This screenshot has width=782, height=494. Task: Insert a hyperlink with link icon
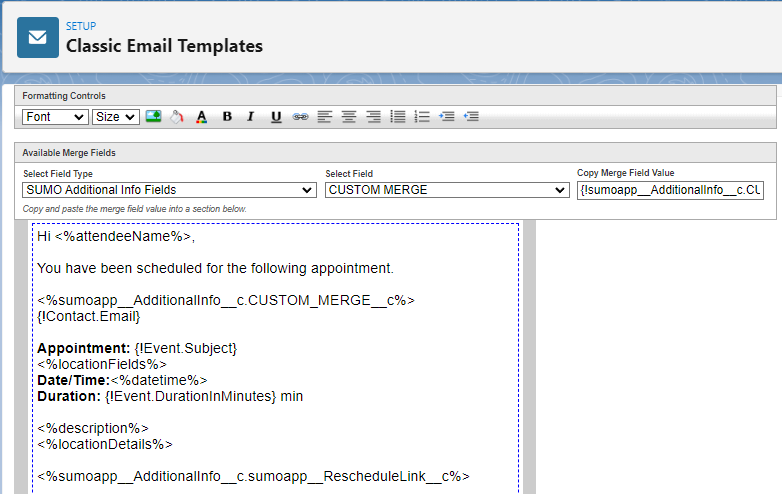point(300,117)
